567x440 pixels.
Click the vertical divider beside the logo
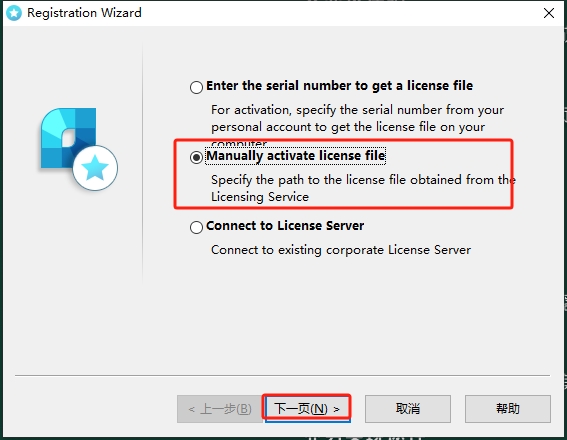coord(142,163)
